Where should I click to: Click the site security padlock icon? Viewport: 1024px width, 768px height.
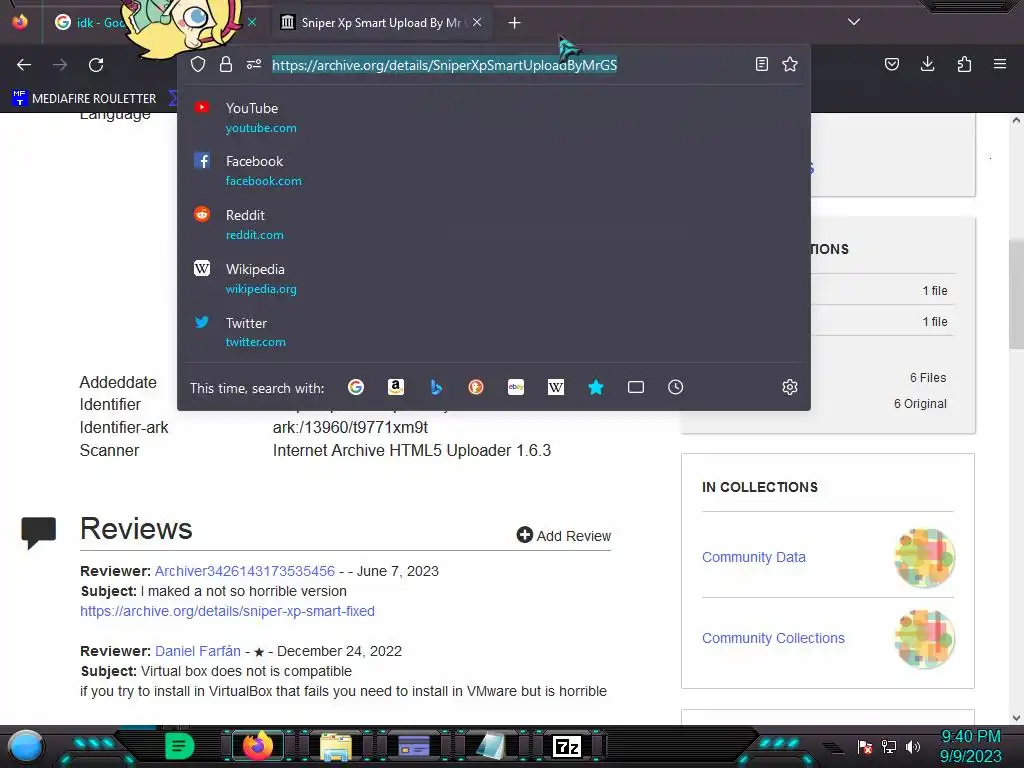tap(226, 64)
